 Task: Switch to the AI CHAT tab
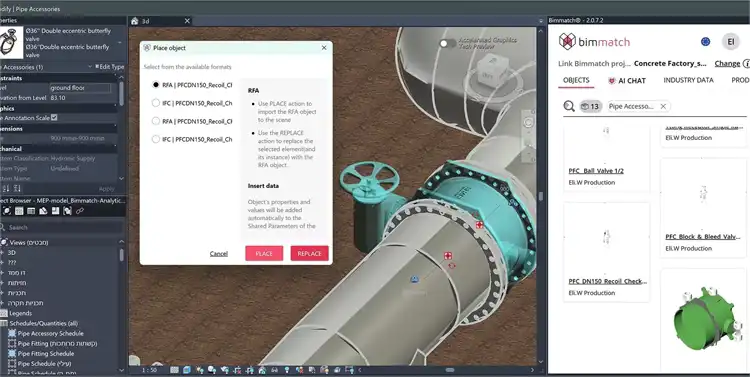pos(627,80)
